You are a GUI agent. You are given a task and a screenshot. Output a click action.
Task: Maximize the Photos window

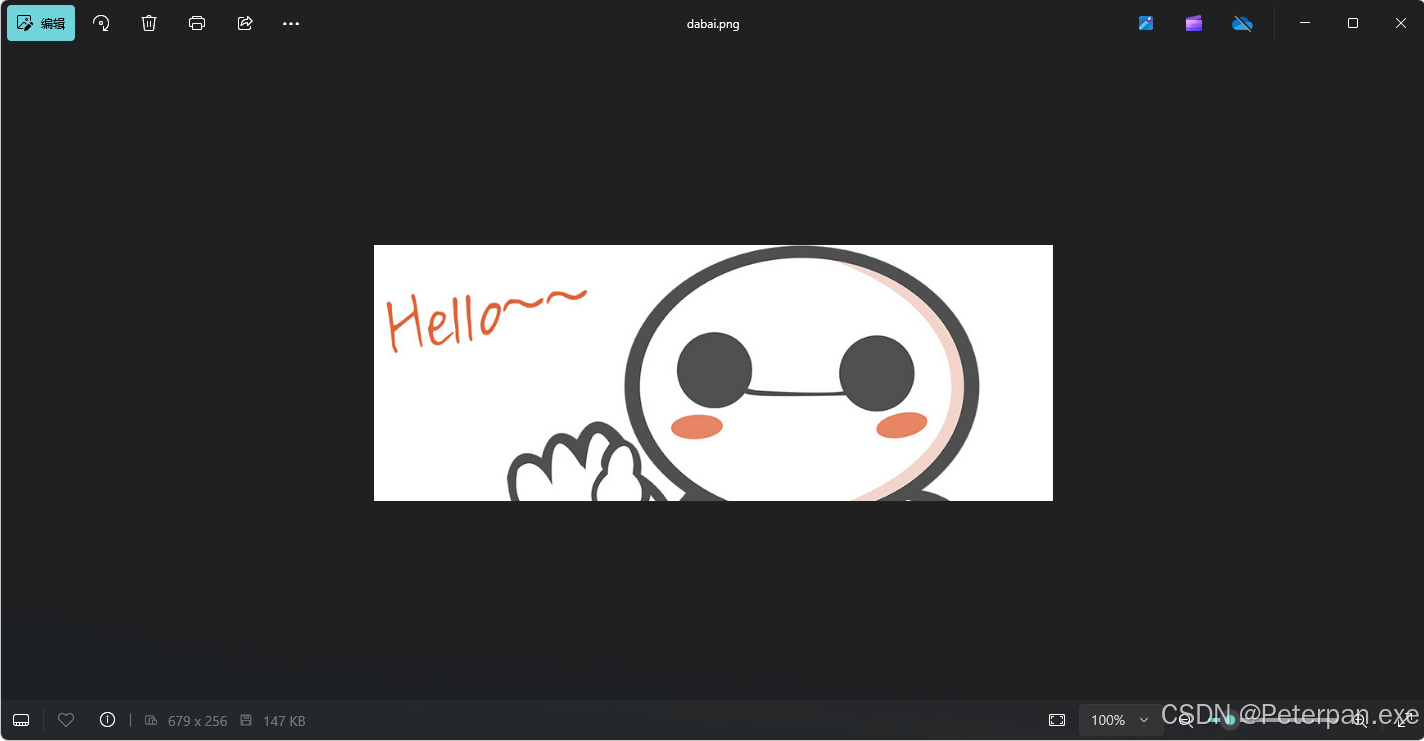[x=1353, y=23]
